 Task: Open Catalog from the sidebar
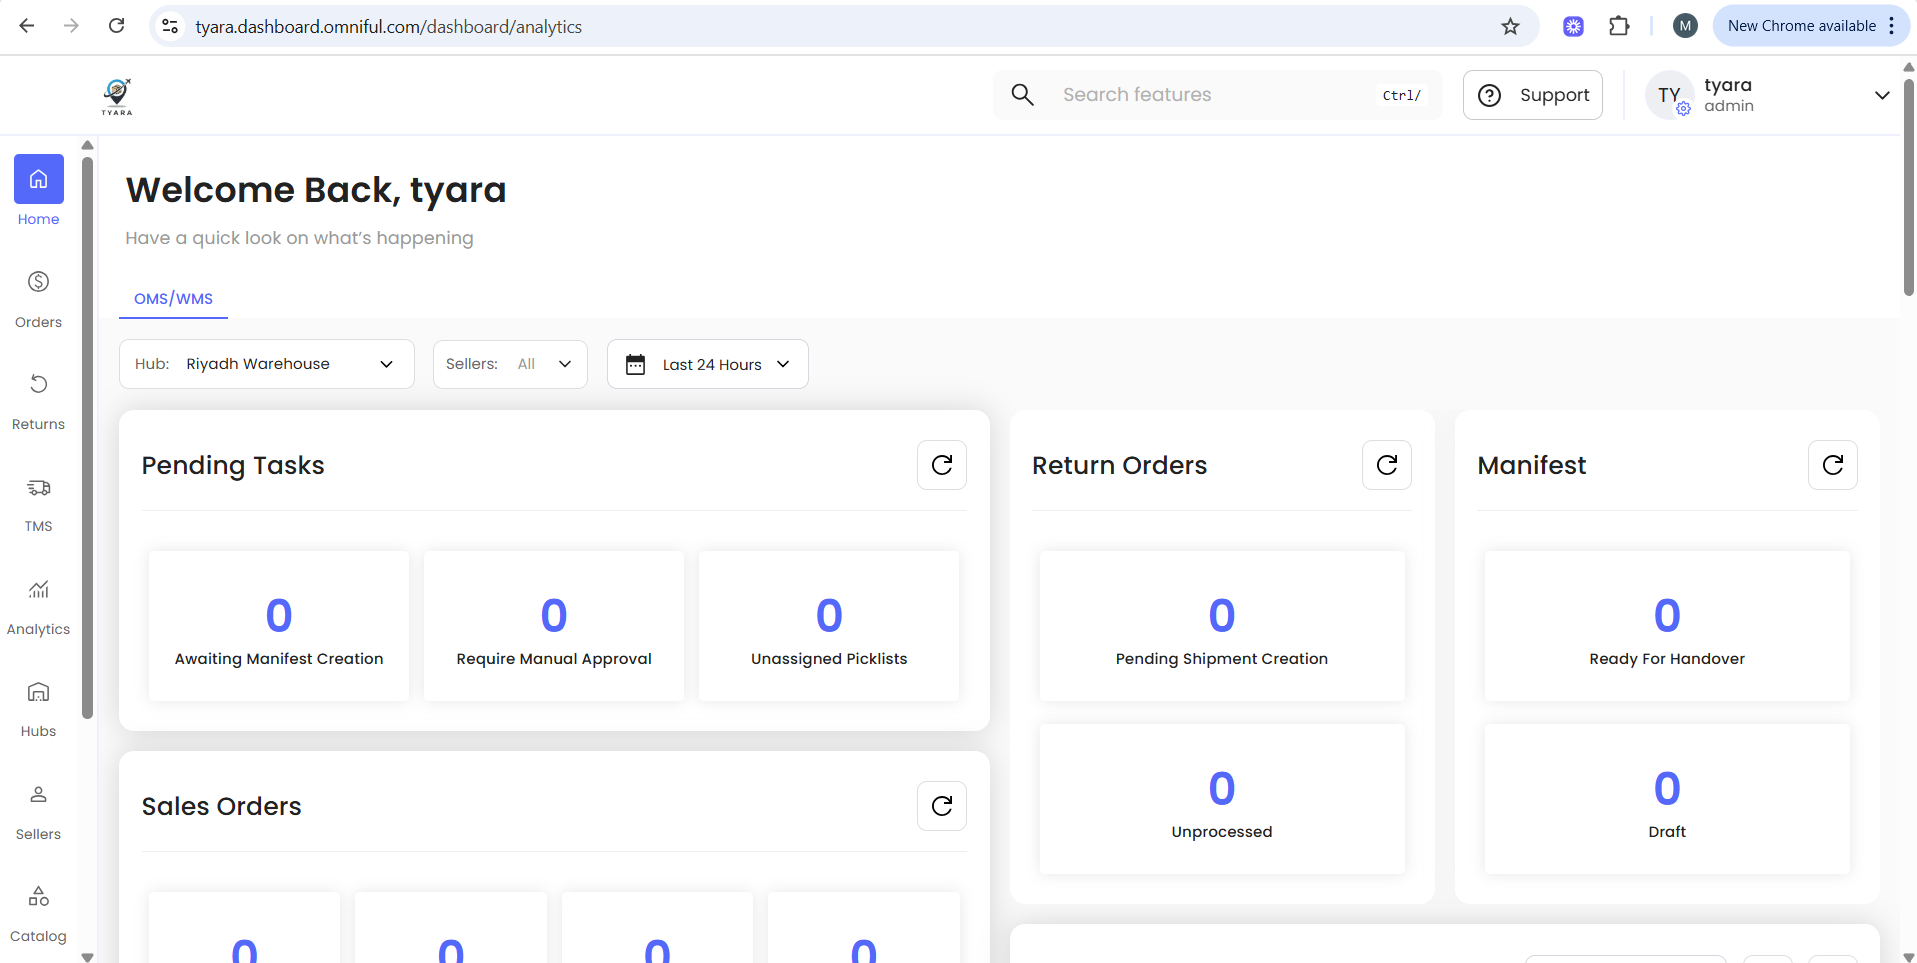click(38, 912)
